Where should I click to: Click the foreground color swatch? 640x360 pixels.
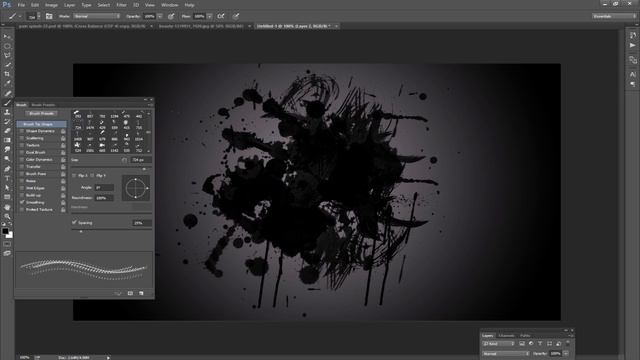click(x=5, y=231)
